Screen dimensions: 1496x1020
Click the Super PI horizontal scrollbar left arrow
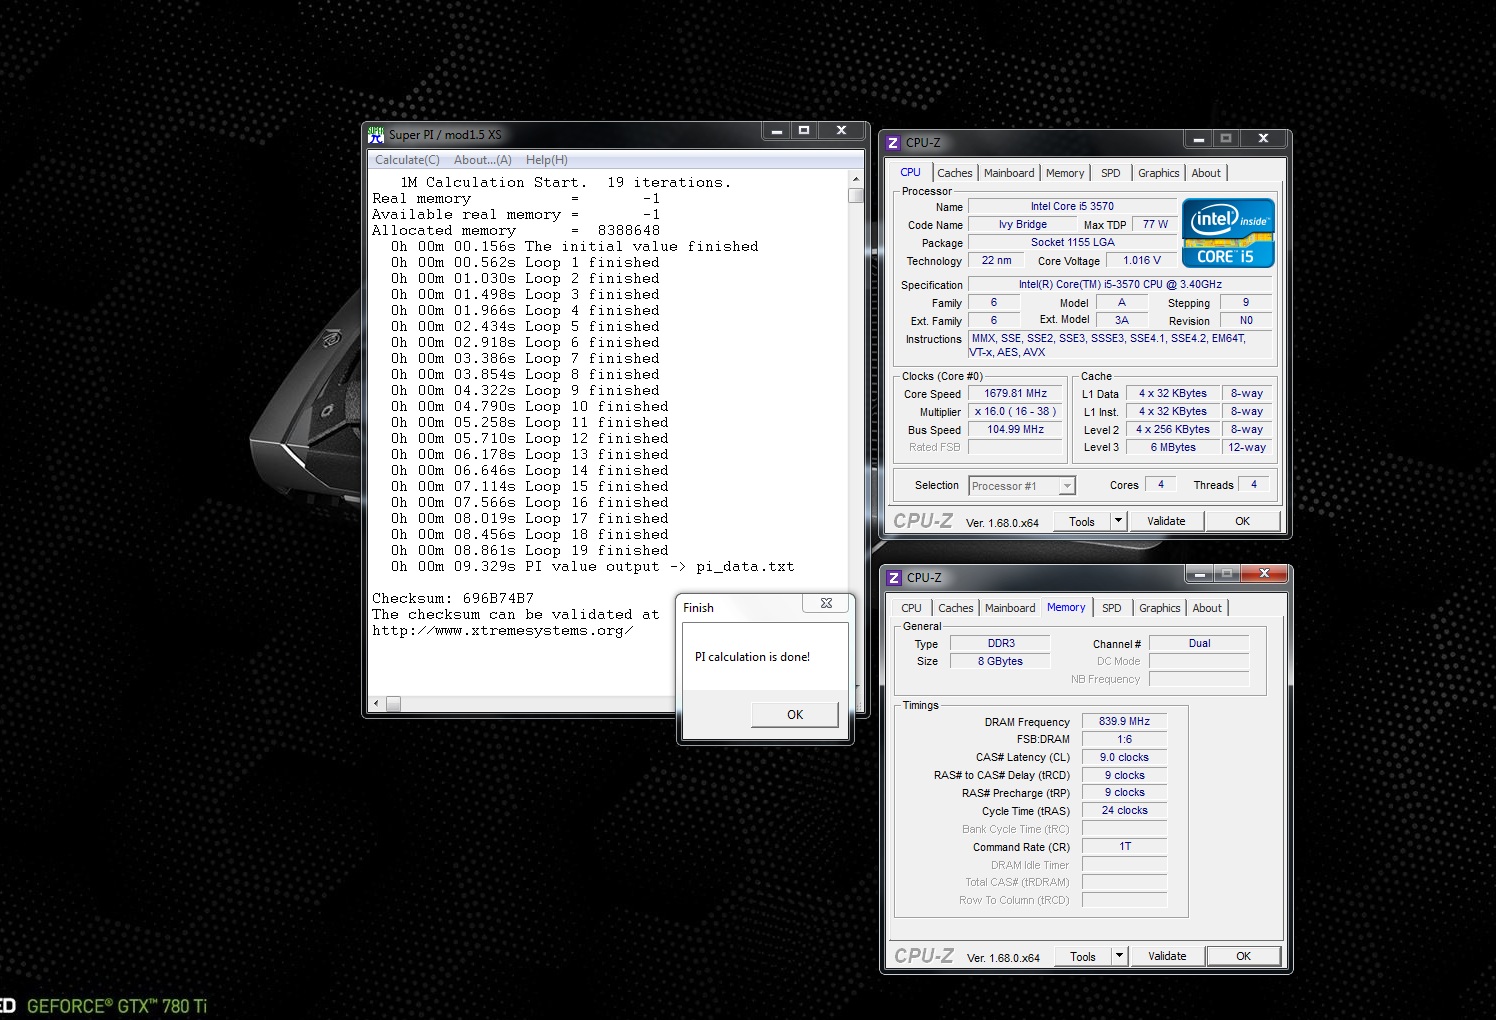(x=376, y=704)
